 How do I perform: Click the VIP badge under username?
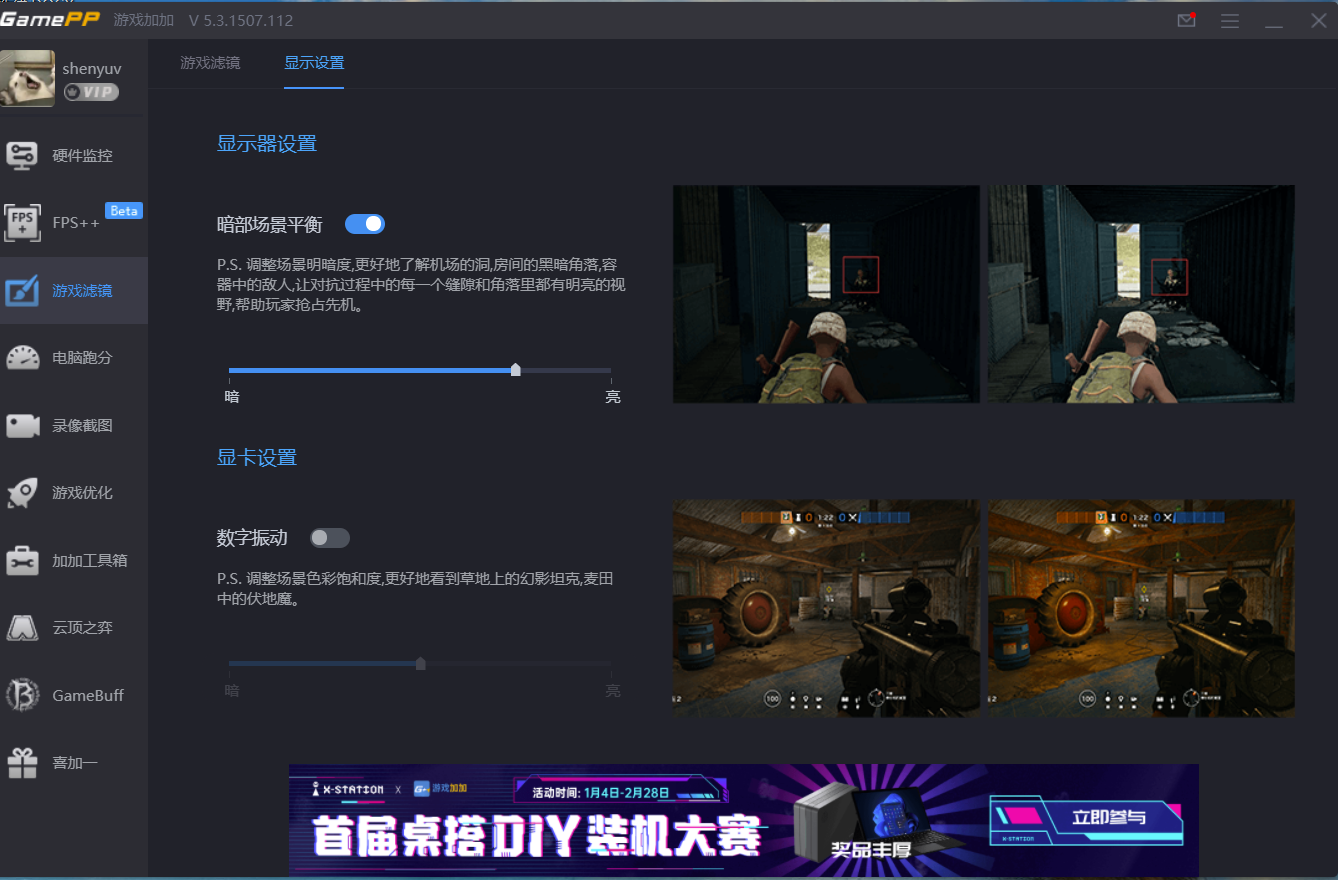click(91, 92)
